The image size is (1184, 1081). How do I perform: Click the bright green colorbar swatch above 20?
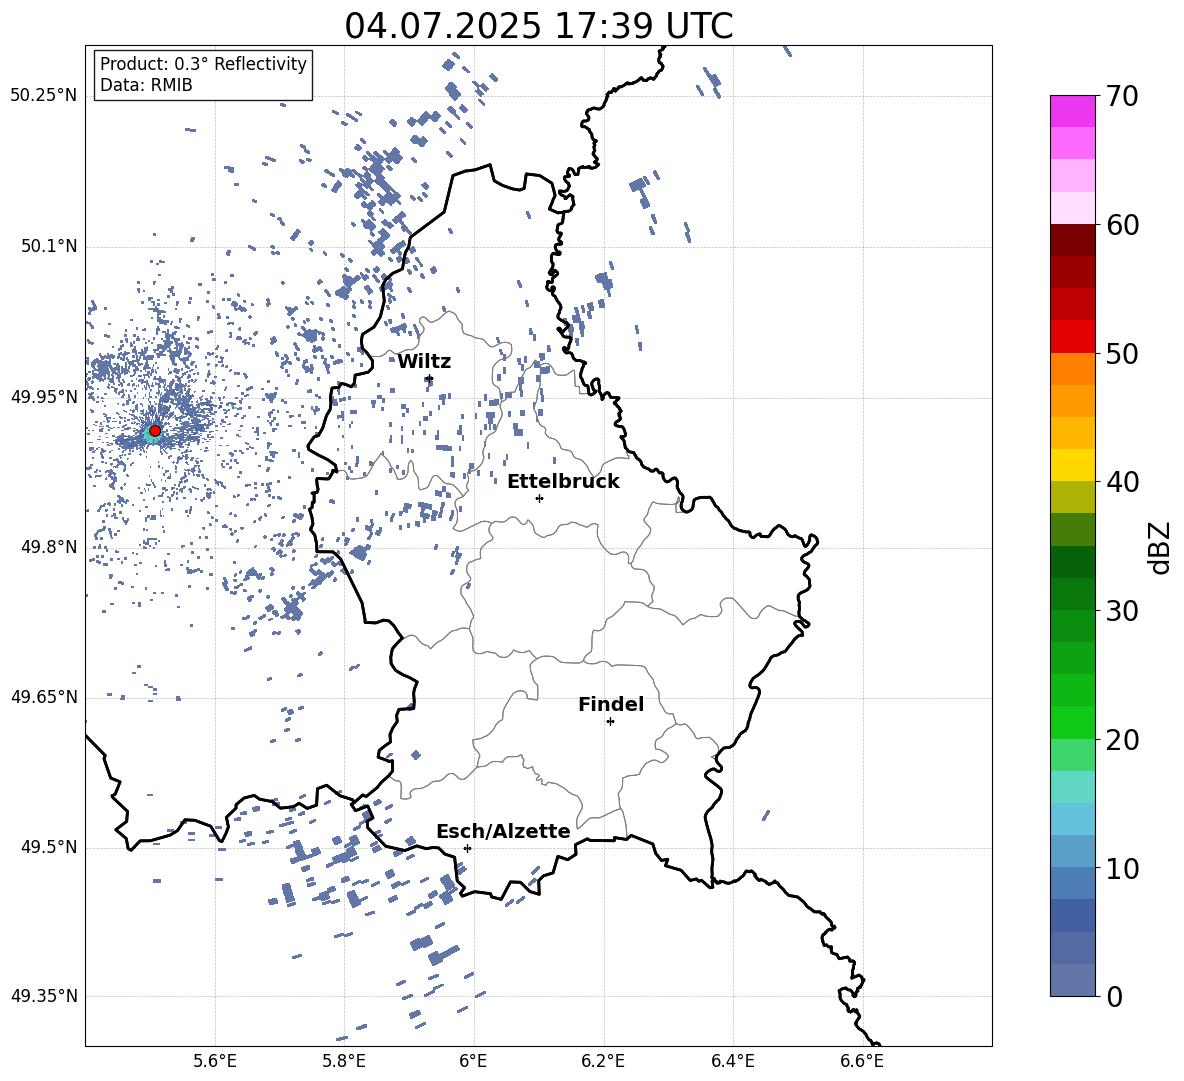pyautogui.click(x=1072, y=722)
